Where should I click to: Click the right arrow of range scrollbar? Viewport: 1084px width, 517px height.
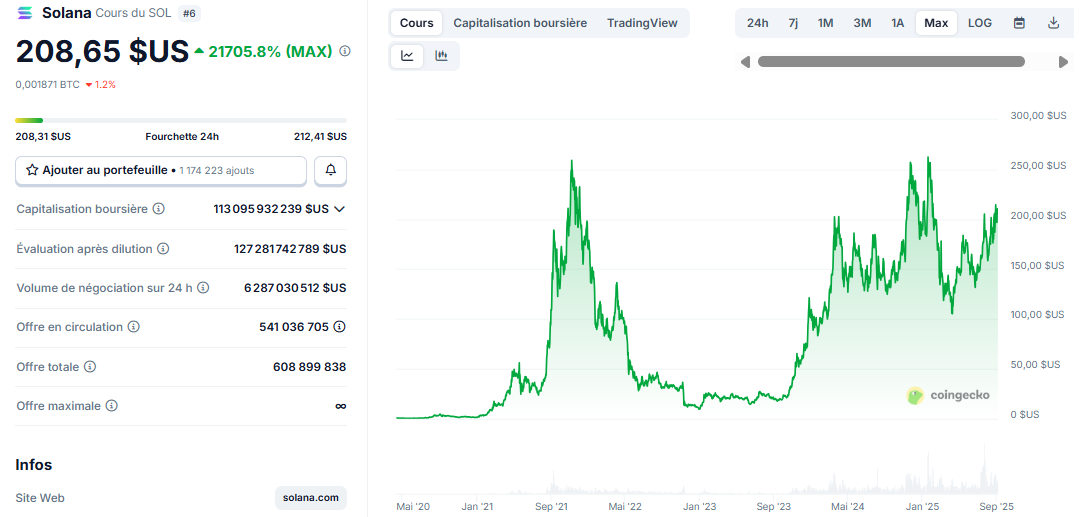(1063, 62)
